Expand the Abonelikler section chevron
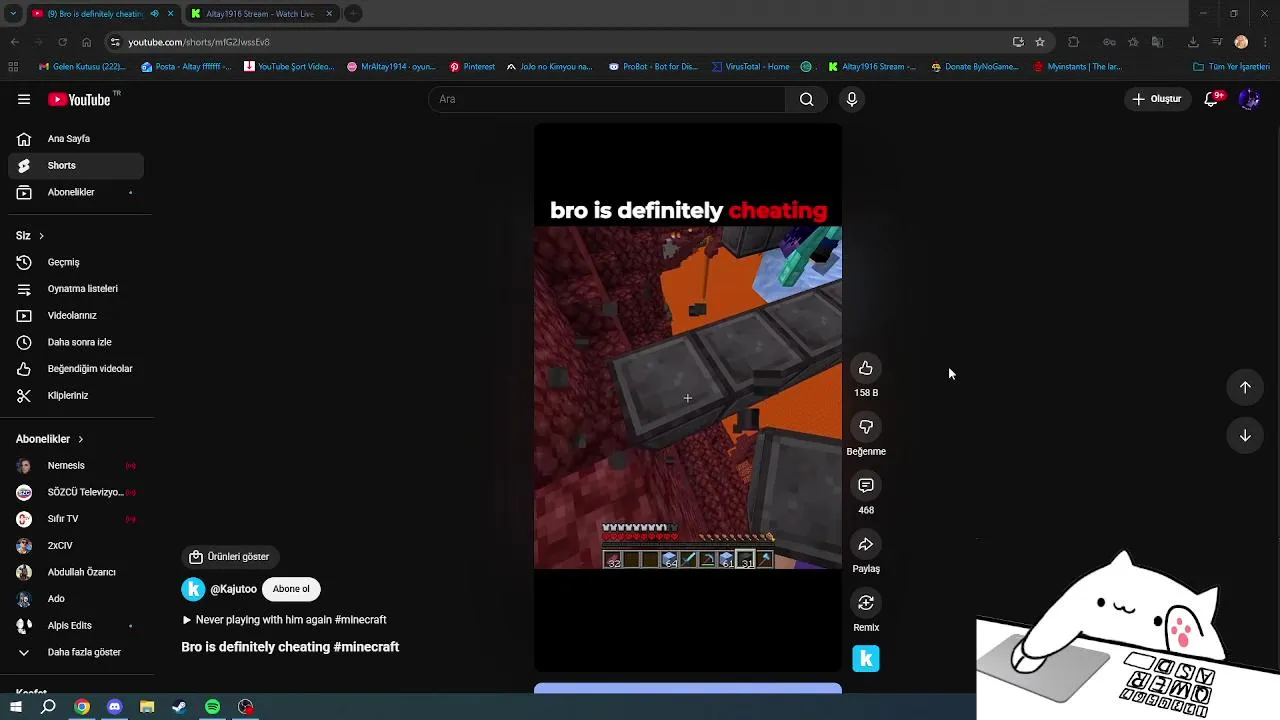Image resolution: width=1280 pixels, height=720 pixels. click(80, 439)
